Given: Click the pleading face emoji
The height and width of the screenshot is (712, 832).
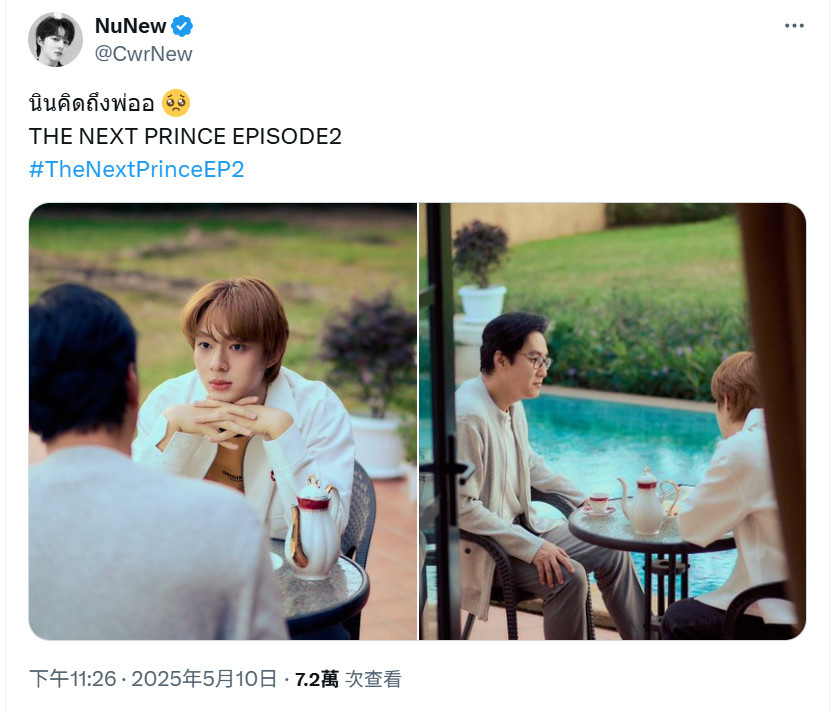Looking at the screenshot, I should click(x=176, y=103).
